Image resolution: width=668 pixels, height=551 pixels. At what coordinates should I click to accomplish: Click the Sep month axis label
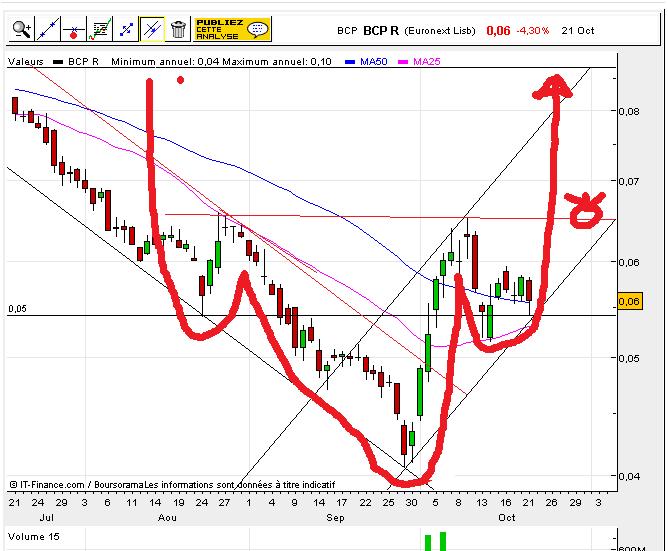335,518
